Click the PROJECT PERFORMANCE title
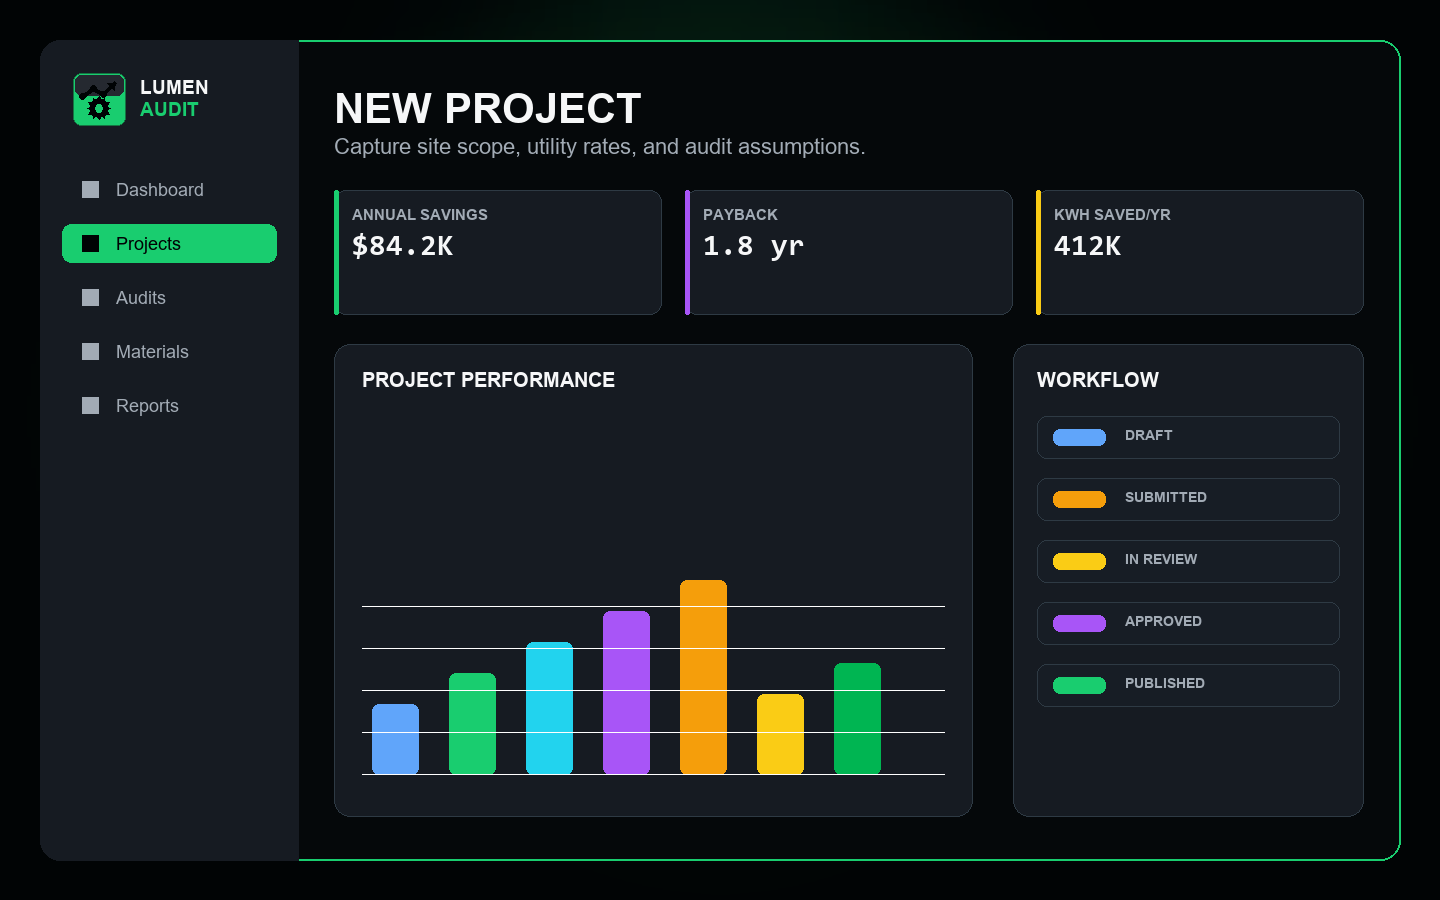The width and height of the screenshot is (1440, 900). click(x=488, y=380)
